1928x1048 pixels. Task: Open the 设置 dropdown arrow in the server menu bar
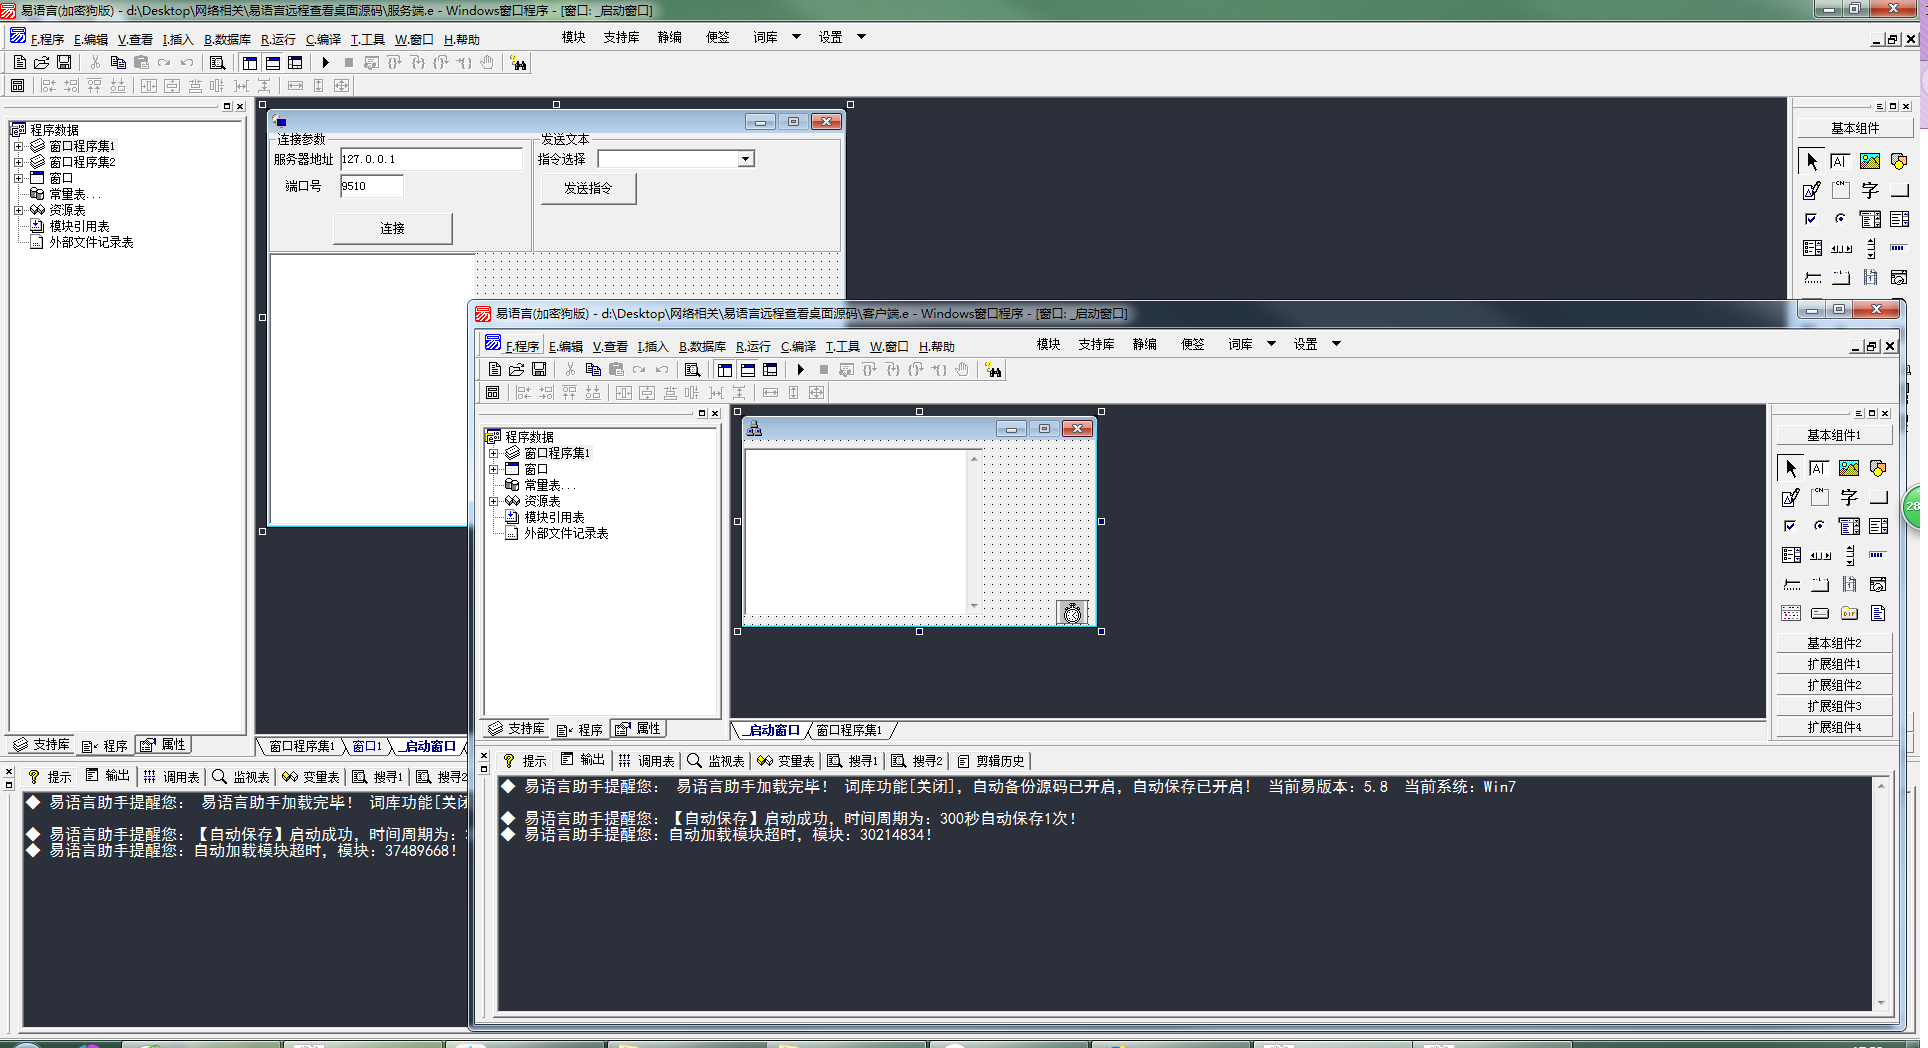861,37
